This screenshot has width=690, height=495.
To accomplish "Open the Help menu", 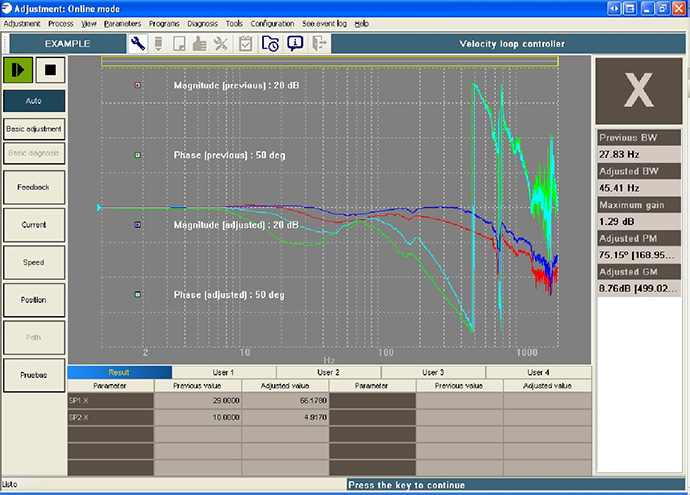I will (362, 24).
